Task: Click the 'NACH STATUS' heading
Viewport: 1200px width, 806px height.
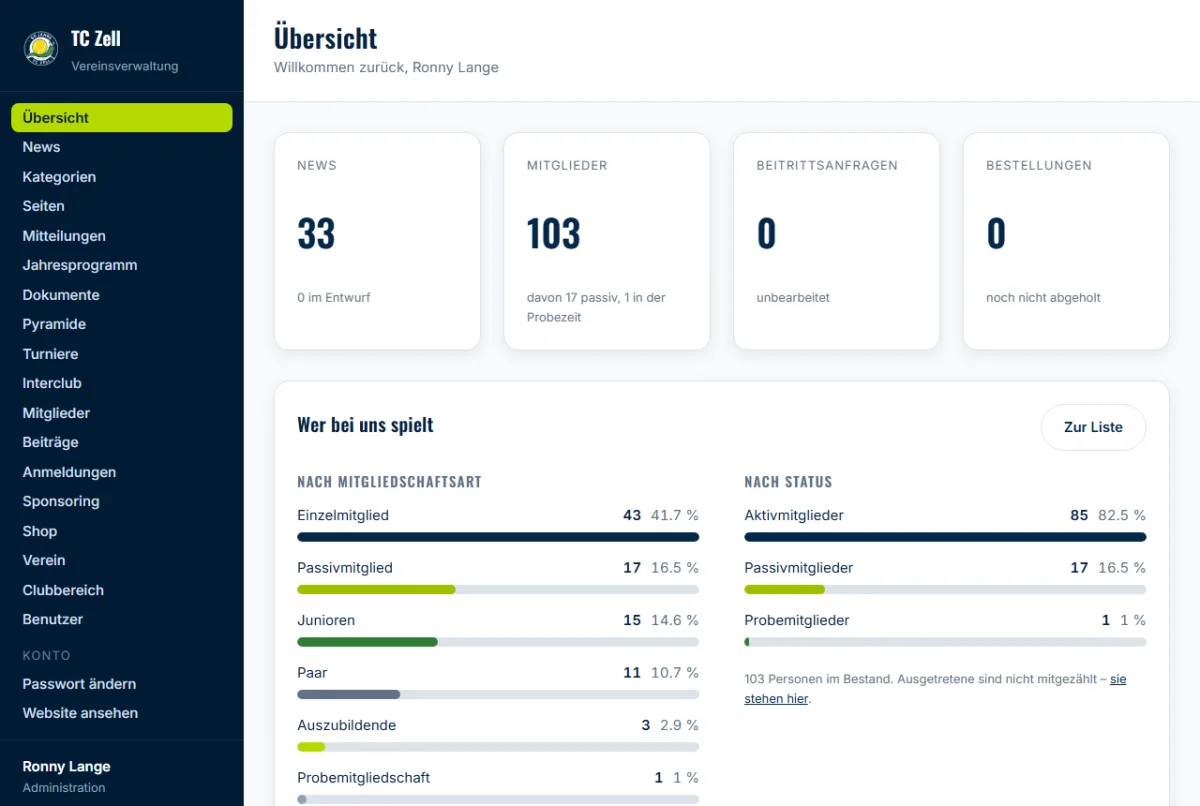Action: (x=788, y=482)
